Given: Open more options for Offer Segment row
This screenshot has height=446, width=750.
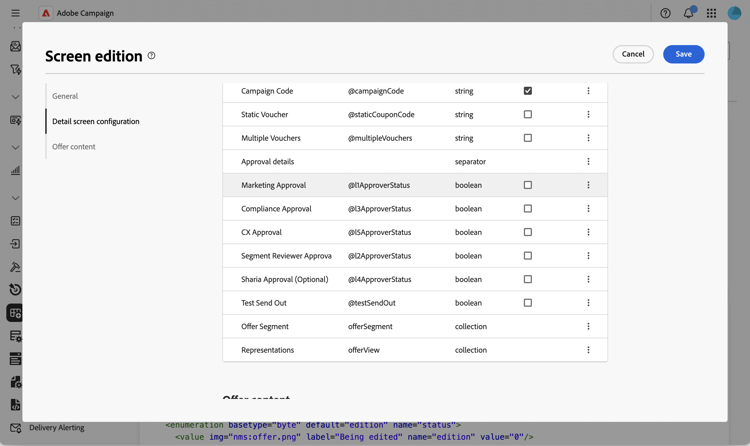Looking at the screenshot, I should pos(588,326).
